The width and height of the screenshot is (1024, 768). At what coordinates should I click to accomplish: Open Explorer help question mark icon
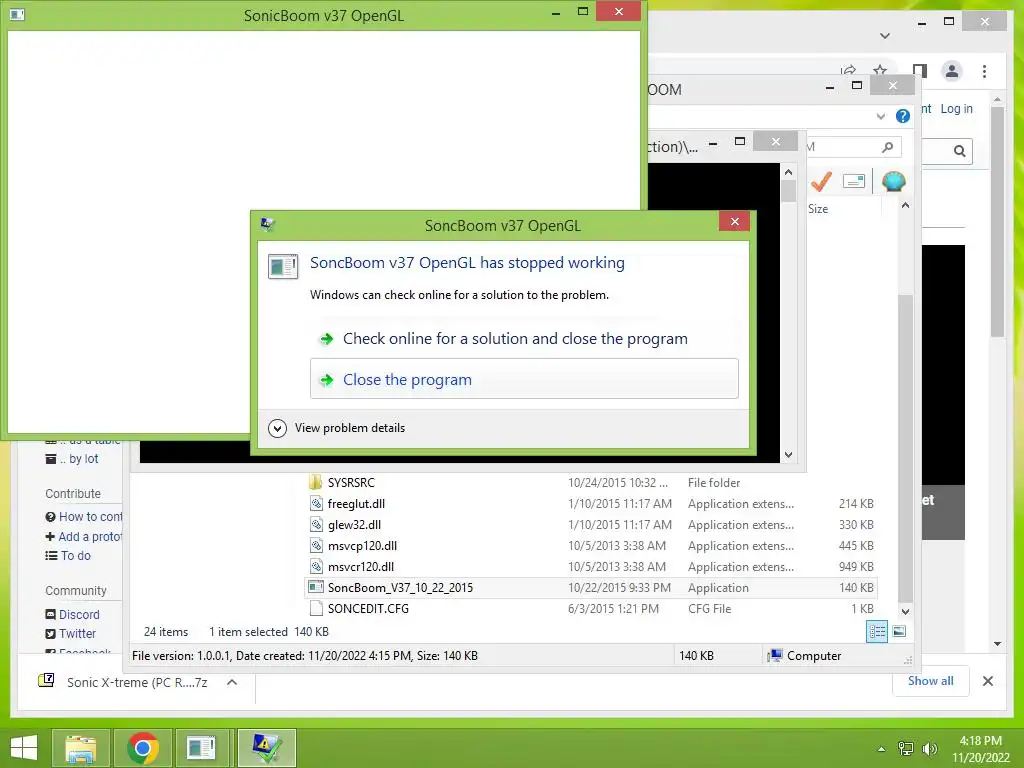coord(903,116)
